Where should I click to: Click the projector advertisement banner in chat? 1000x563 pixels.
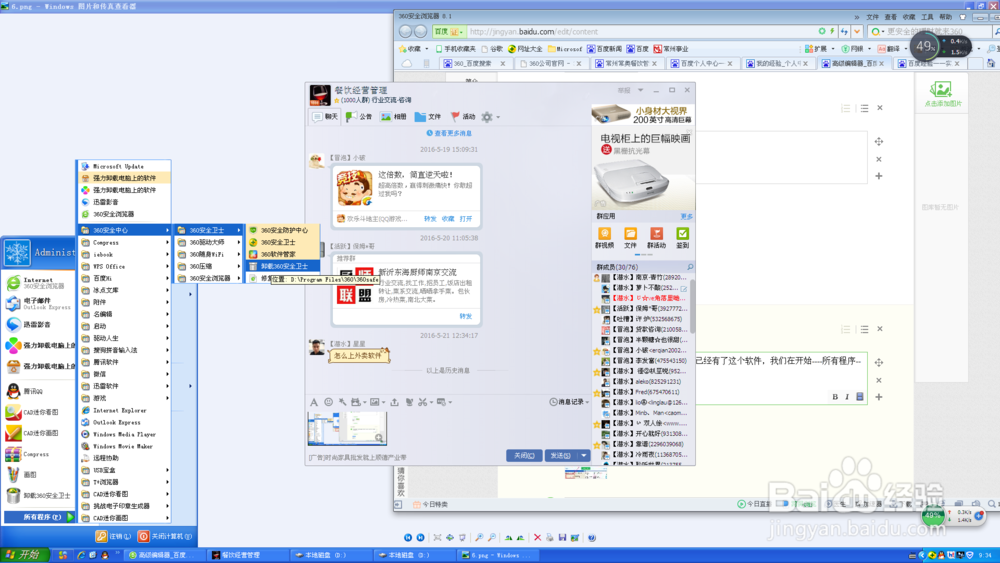point(642,157)
